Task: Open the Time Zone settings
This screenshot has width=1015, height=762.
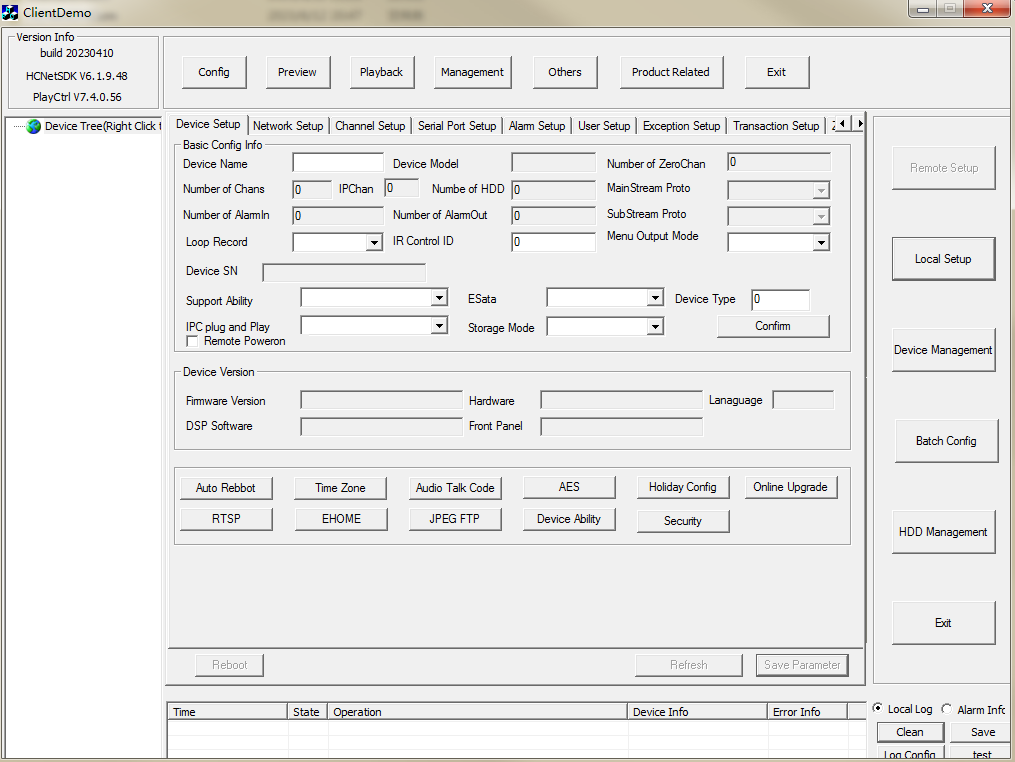Action: (x=340, y=487)
